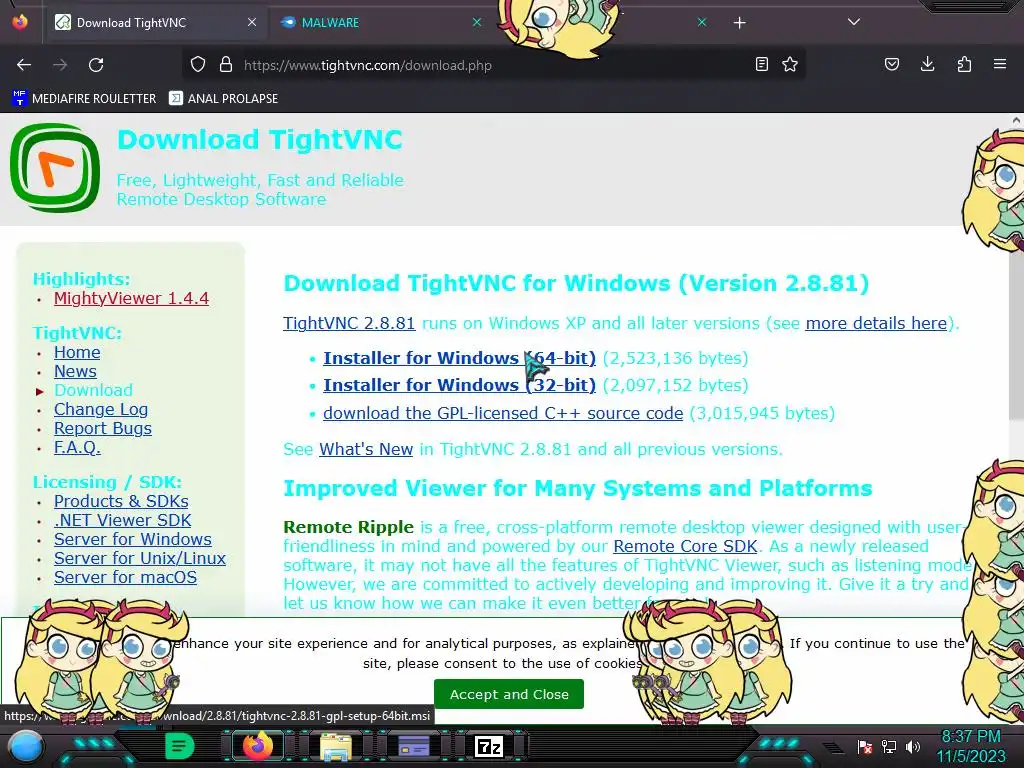The height and width of the screenshot is (768, 1024).
Task: Open MEDIAFIRE ROULETTER bookmark
Action: point(84,99)
